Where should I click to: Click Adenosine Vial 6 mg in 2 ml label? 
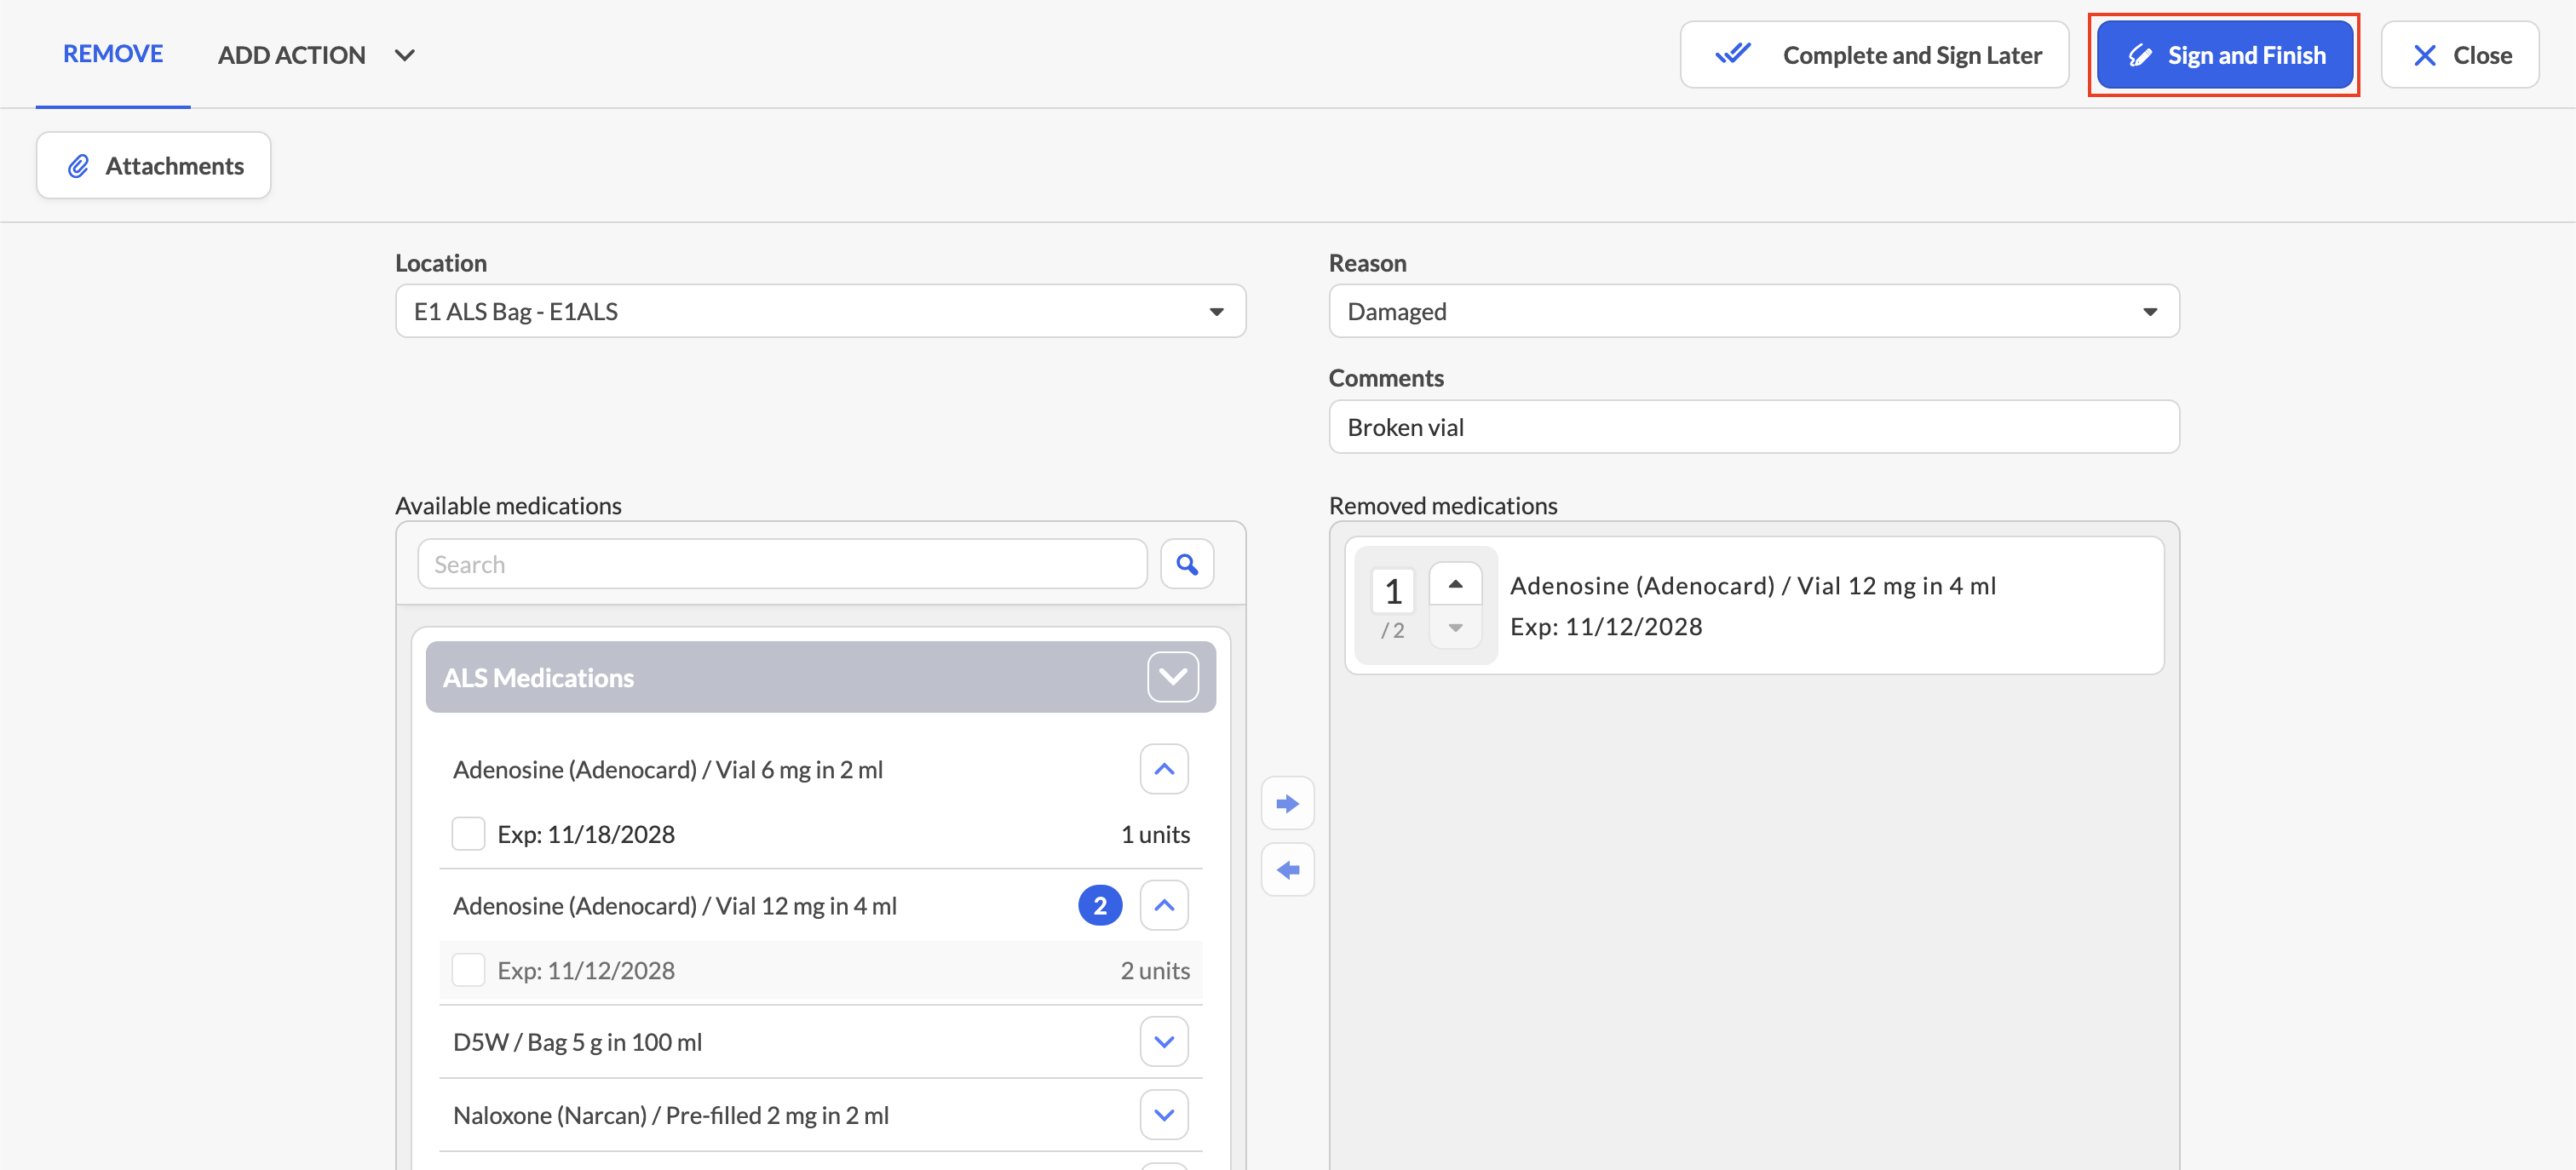(x=668, y=770)
